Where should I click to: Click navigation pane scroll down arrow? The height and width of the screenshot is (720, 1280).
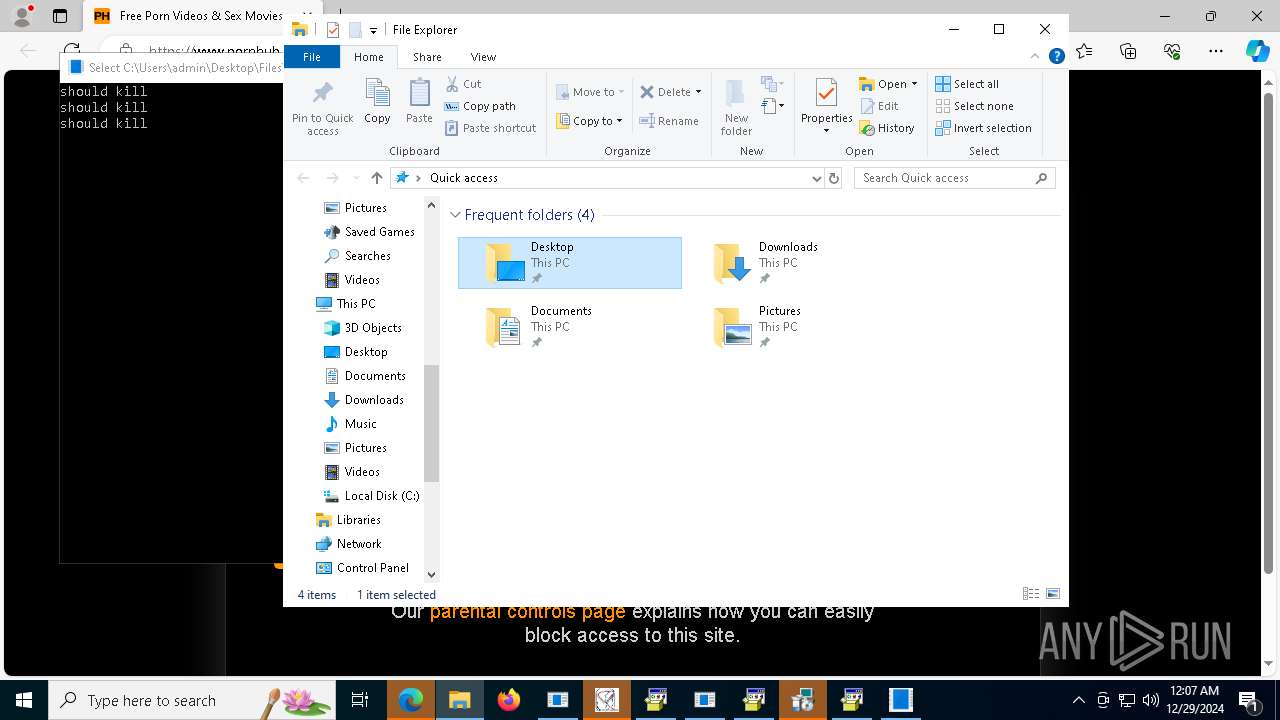(x=432, y=575)
